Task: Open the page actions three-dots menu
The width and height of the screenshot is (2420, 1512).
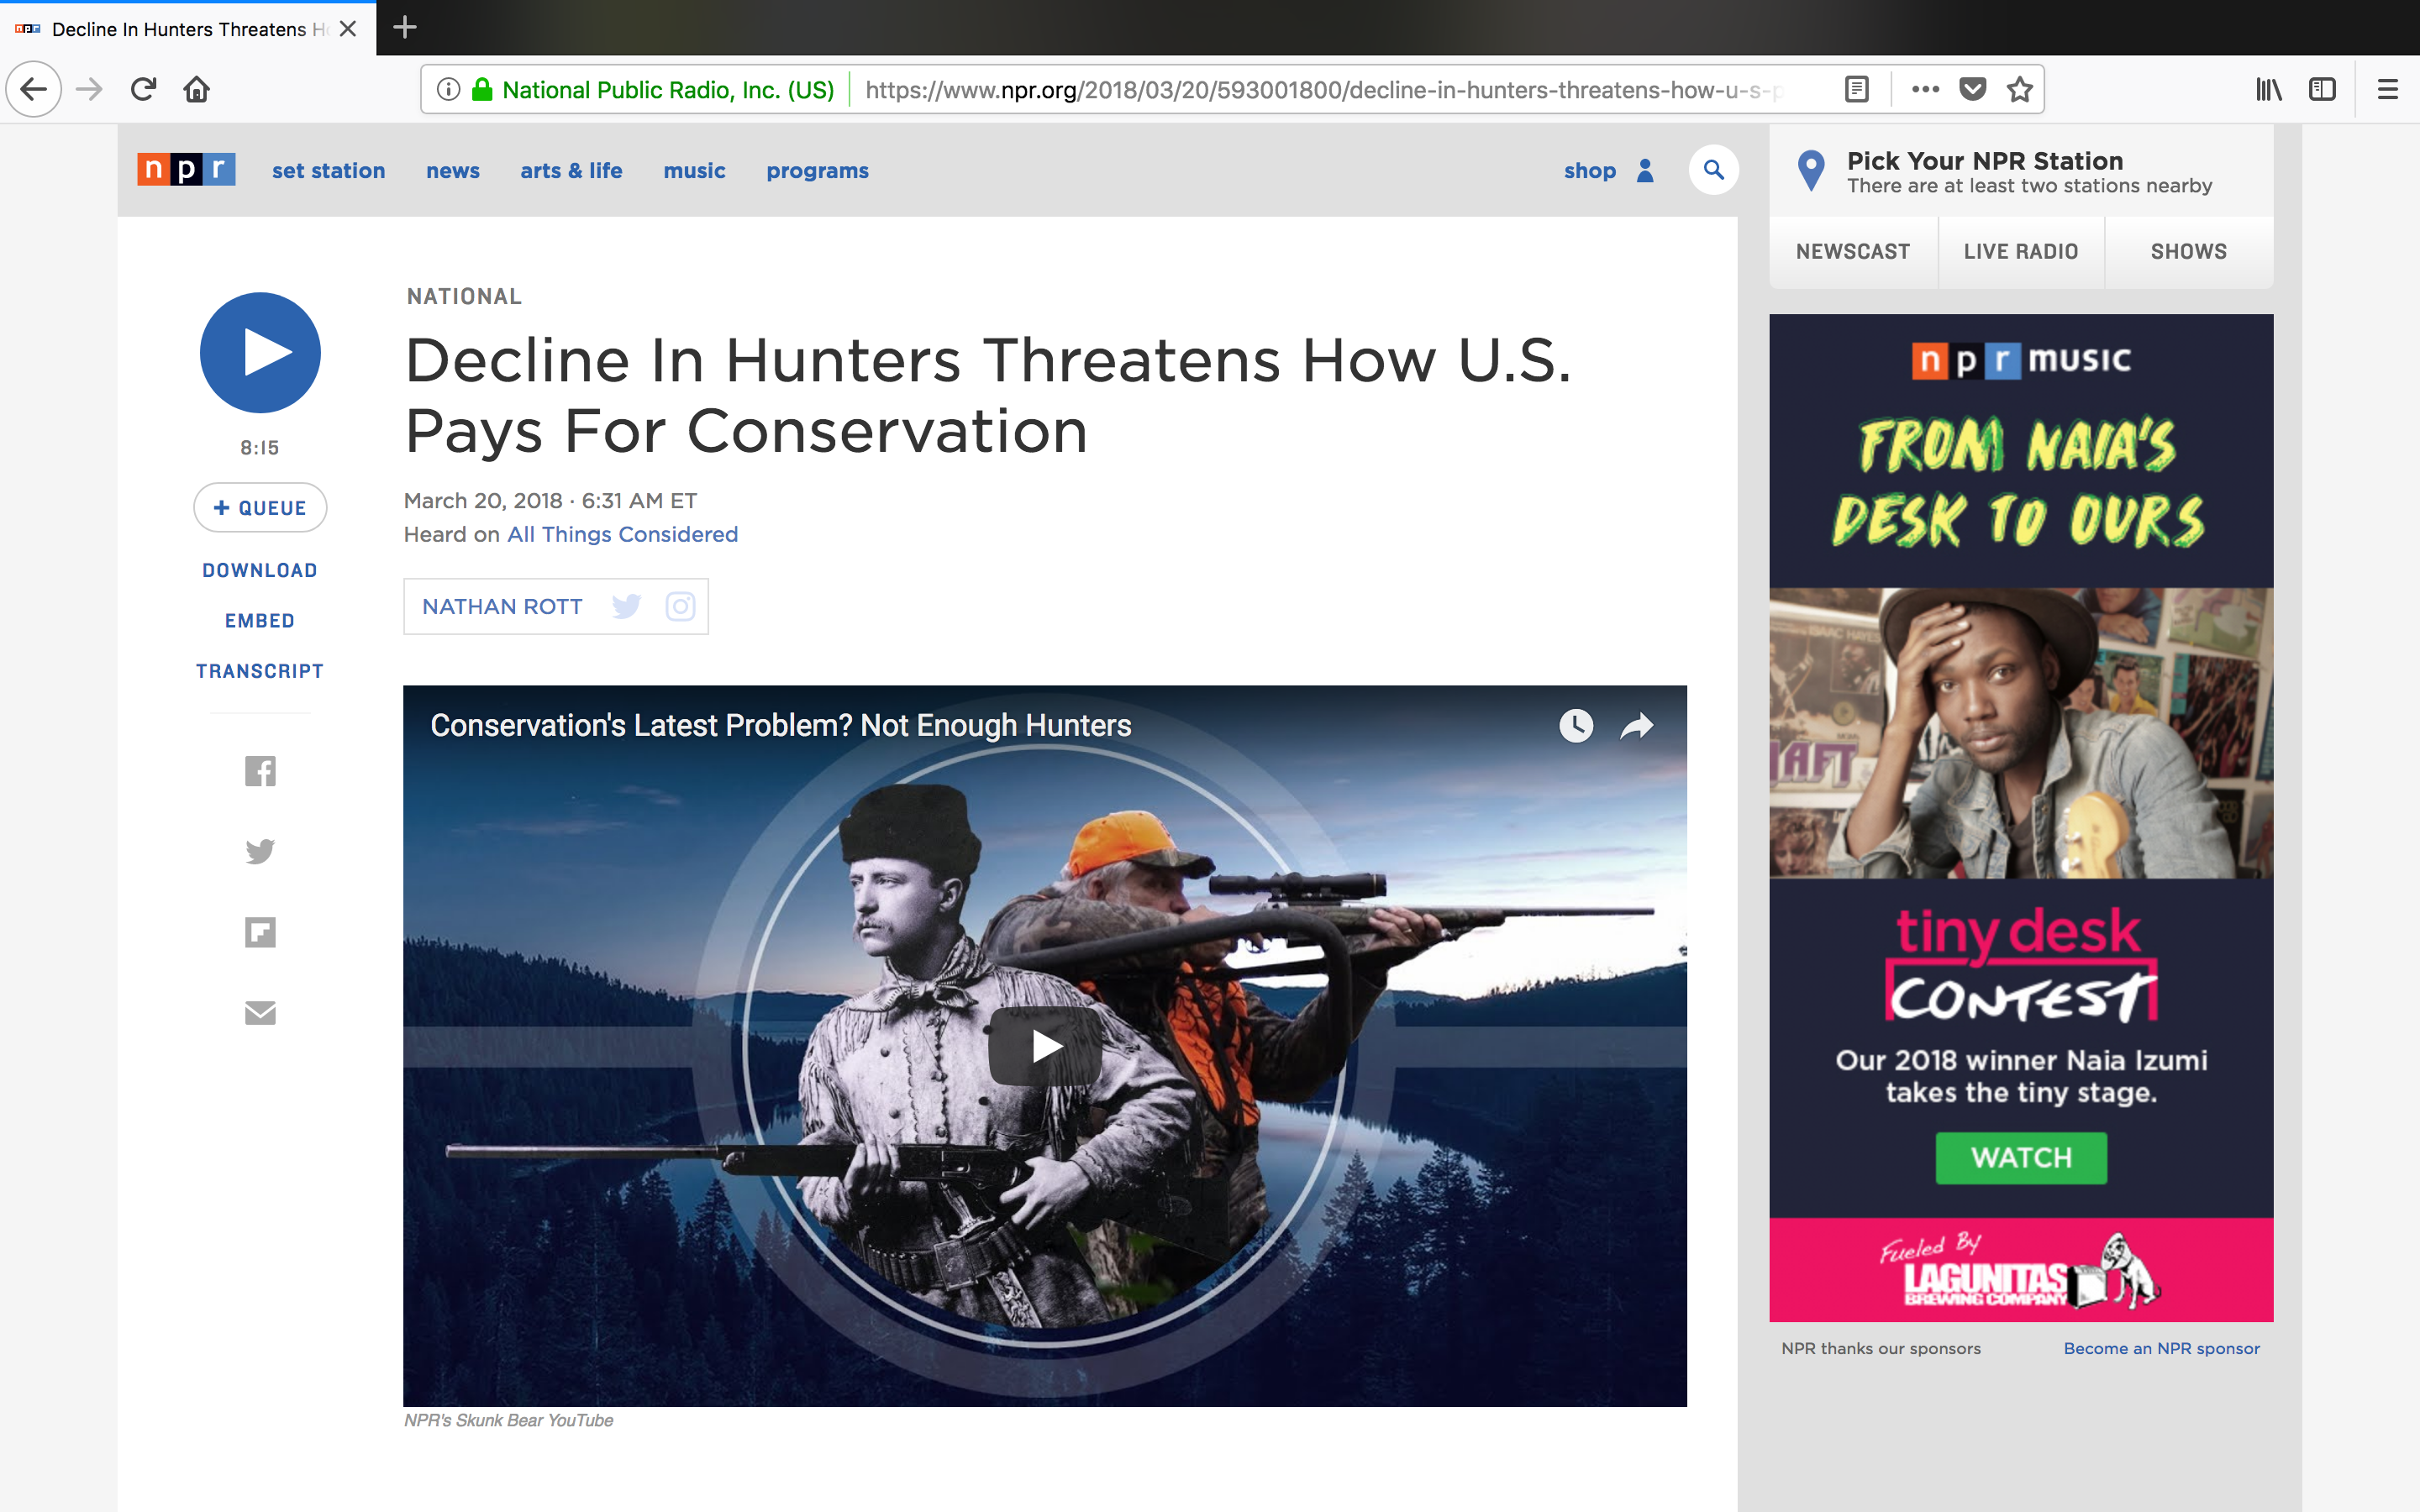Action: point(1925,90)
